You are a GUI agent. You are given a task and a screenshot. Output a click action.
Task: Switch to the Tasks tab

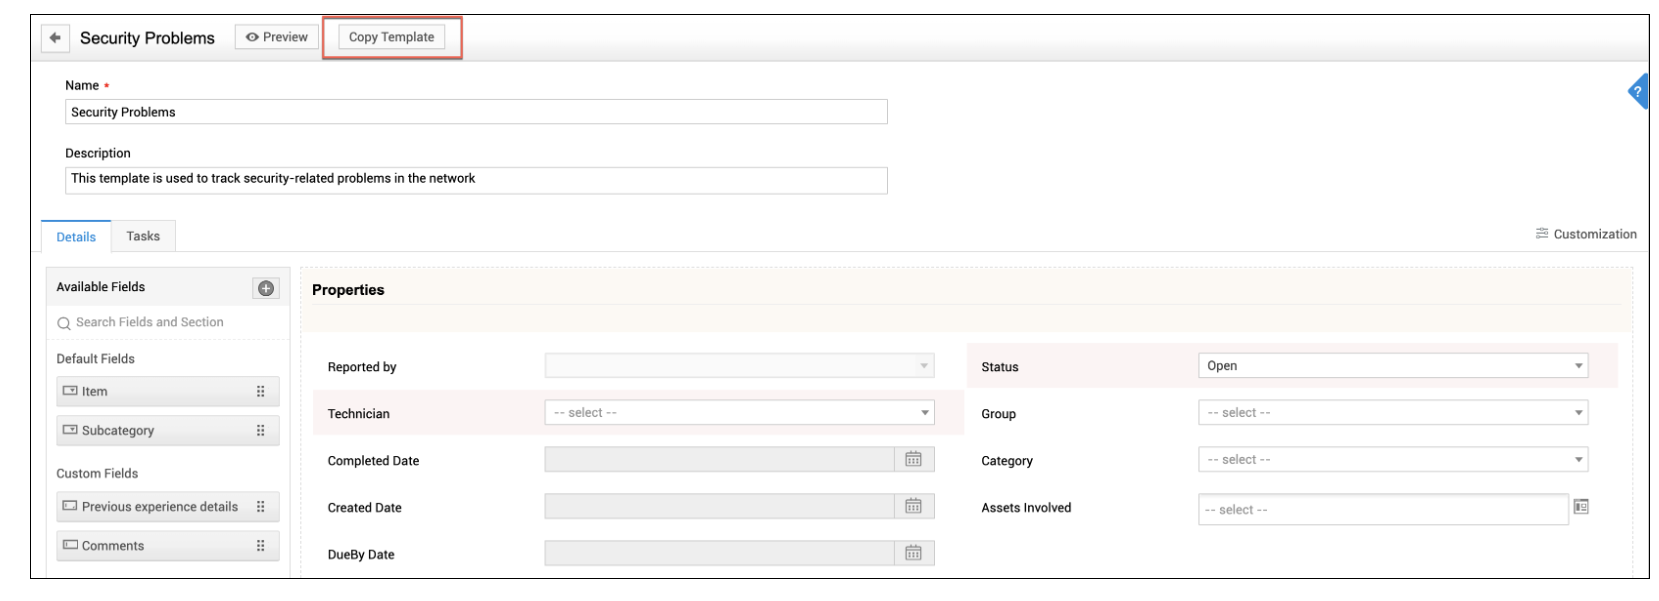tap(143, 236)
